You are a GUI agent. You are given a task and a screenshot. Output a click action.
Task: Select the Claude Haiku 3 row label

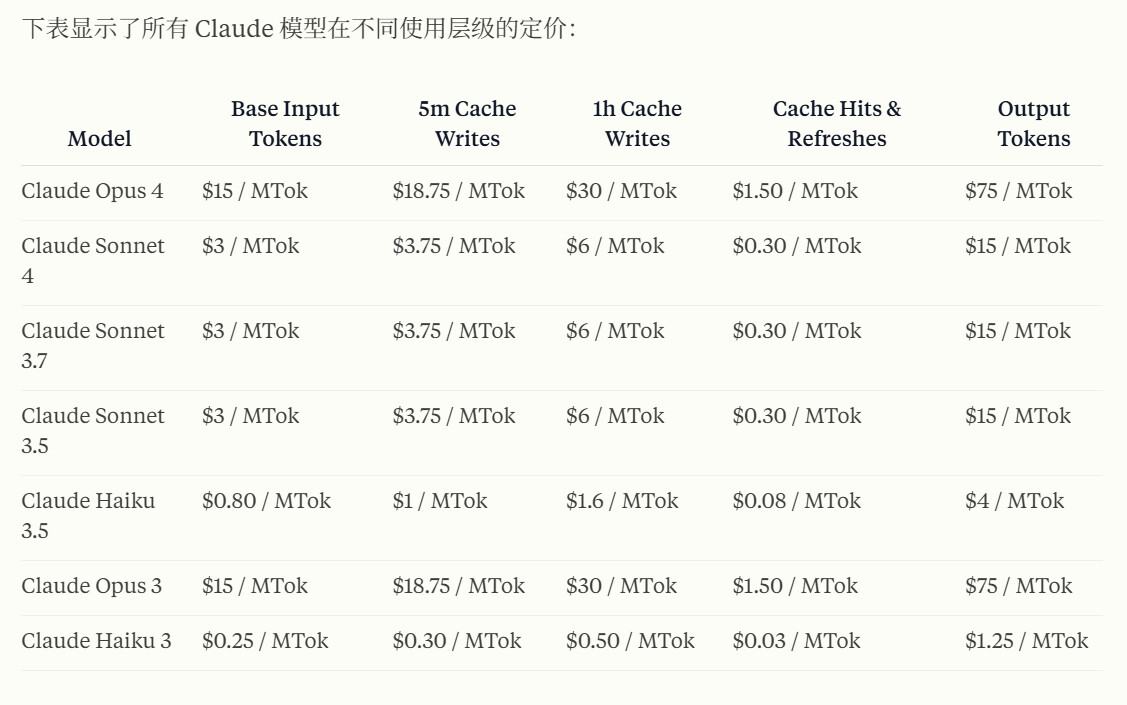[x=96, y=641]
